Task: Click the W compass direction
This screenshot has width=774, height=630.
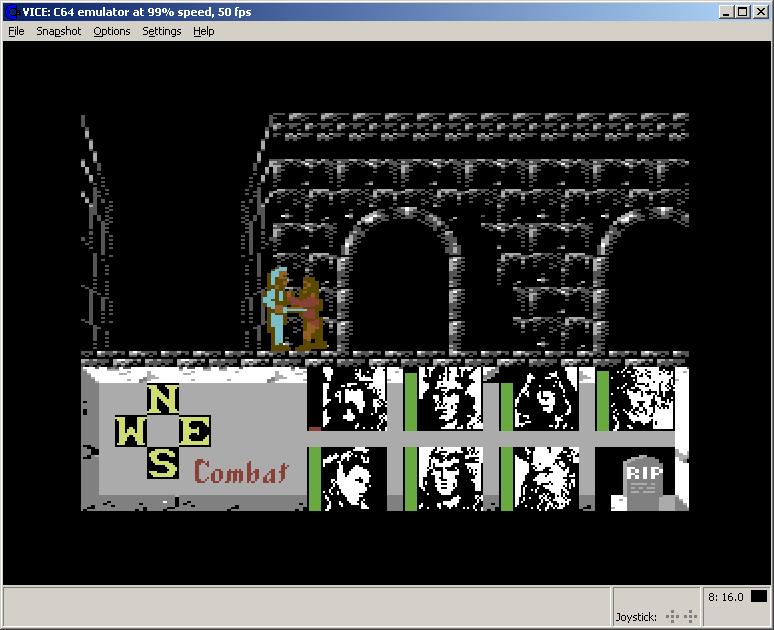Action: pyautogui.click(x=131, y=431)
